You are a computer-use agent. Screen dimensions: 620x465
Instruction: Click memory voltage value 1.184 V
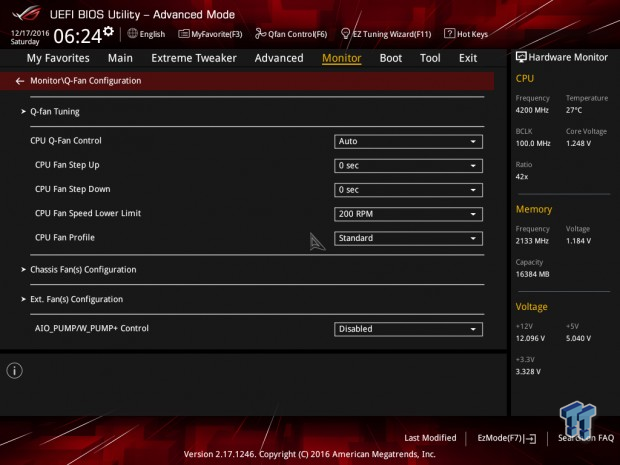[x=578, y=241]
